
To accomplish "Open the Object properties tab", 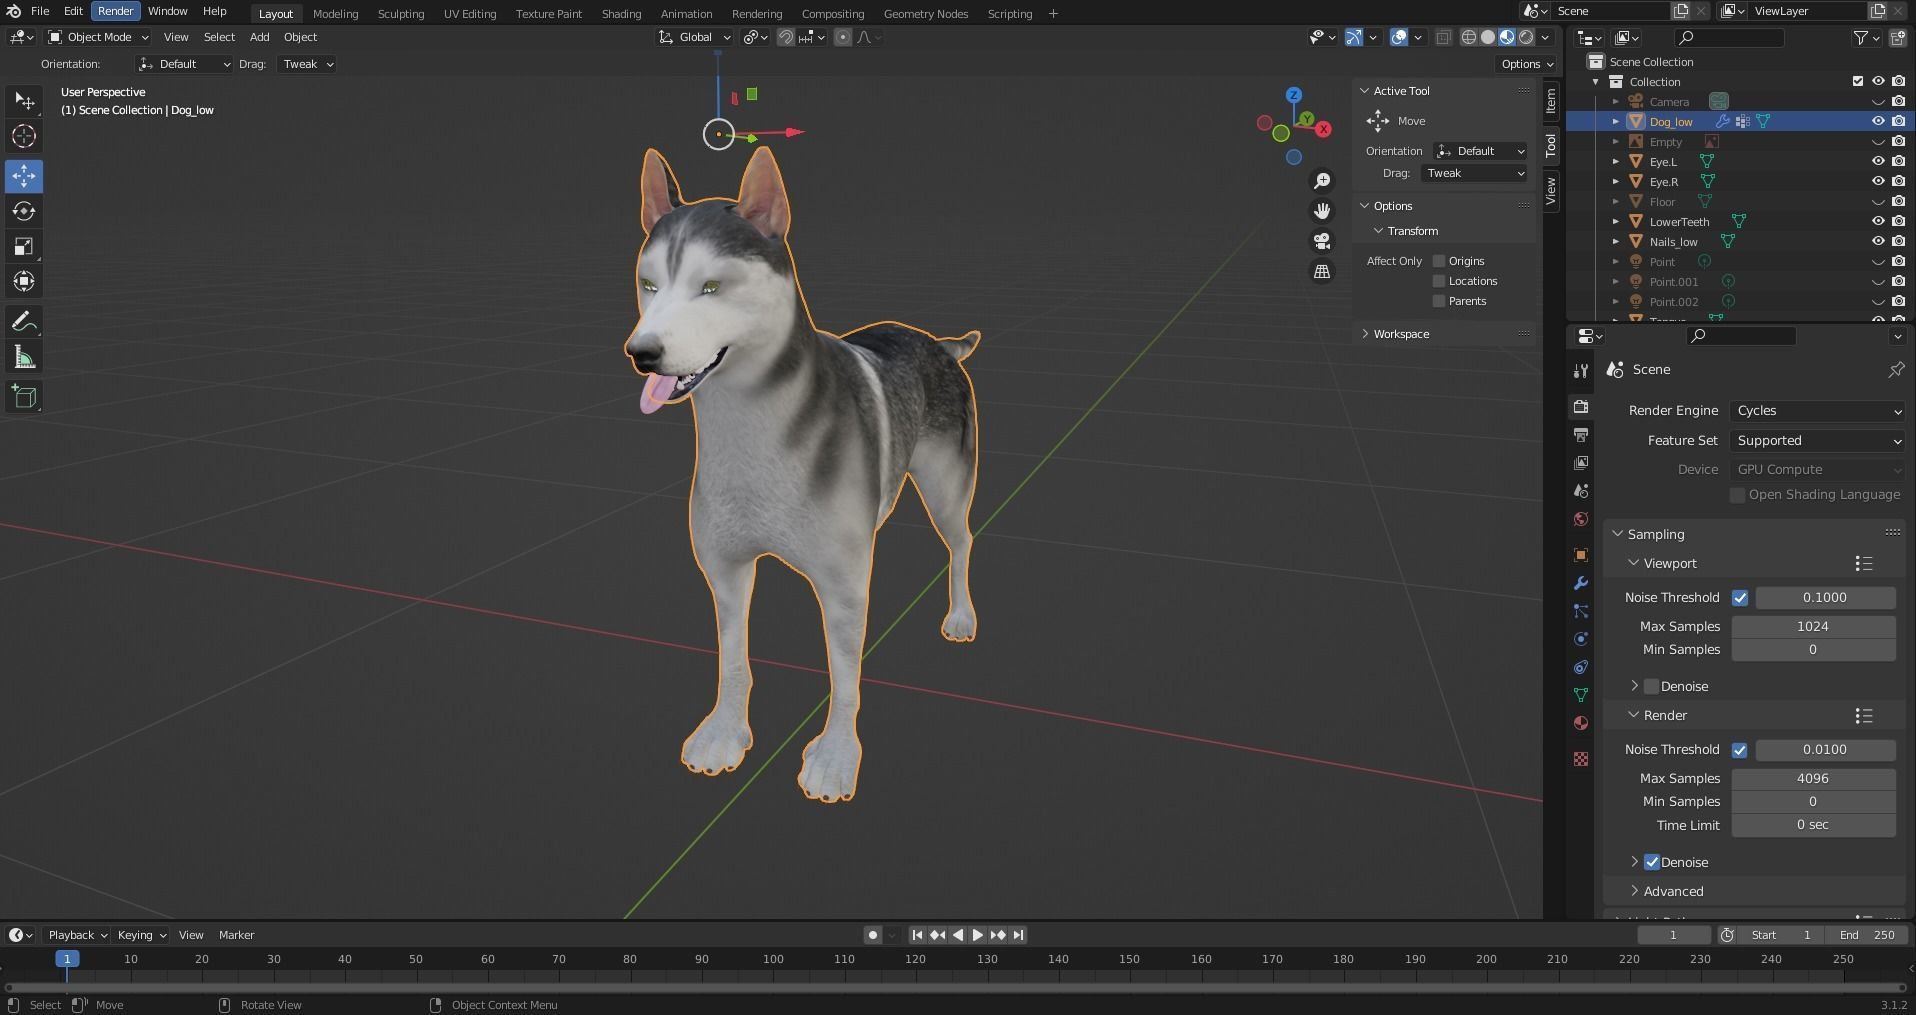I will click(x=1580, y=555).
